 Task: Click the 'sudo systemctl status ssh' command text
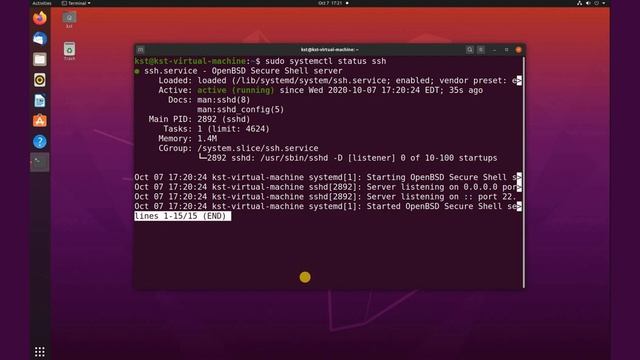[326, 61]
